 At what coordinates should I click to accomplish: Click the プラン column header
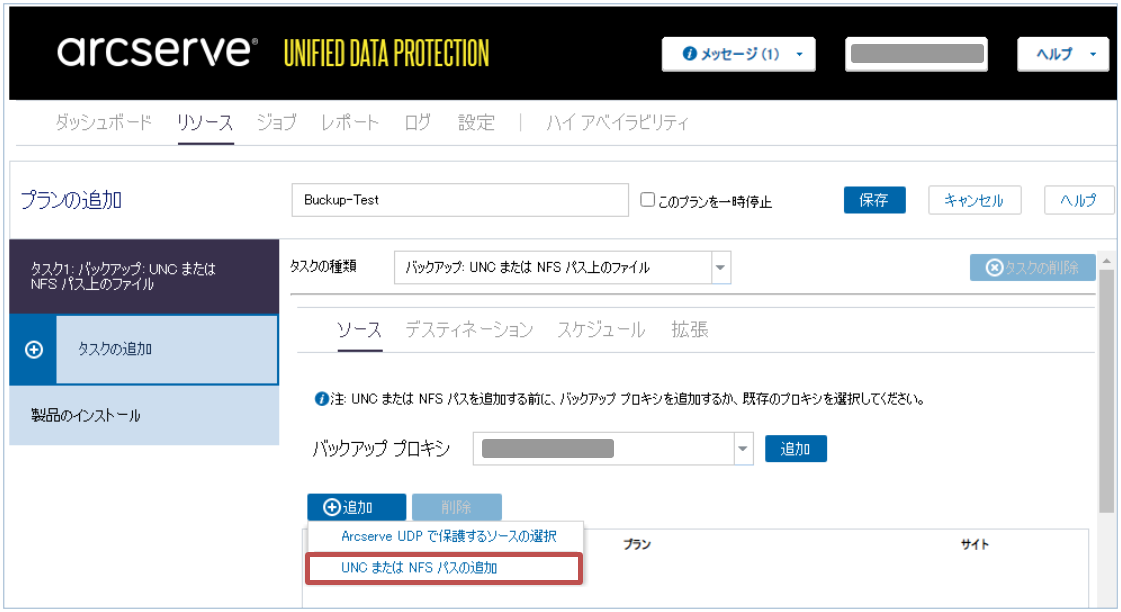click(x=637, y=545)
